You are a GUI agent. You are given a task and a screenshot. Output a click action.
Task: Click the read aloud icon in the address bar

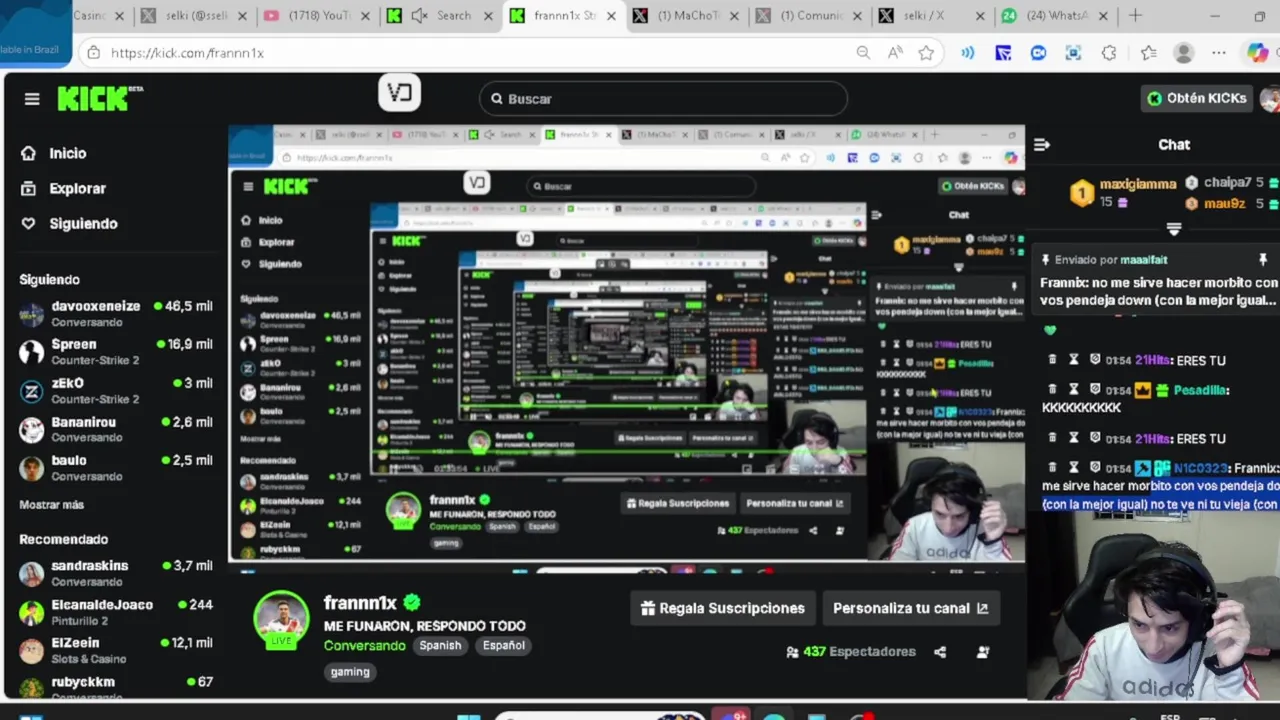(x=895, y=53)
